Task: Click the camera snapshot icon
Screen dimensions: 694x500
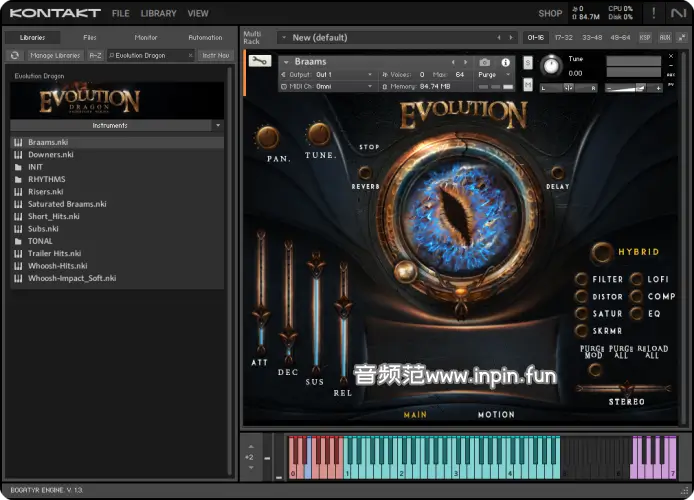Action: pyautogui.click(x=485, y=62)
